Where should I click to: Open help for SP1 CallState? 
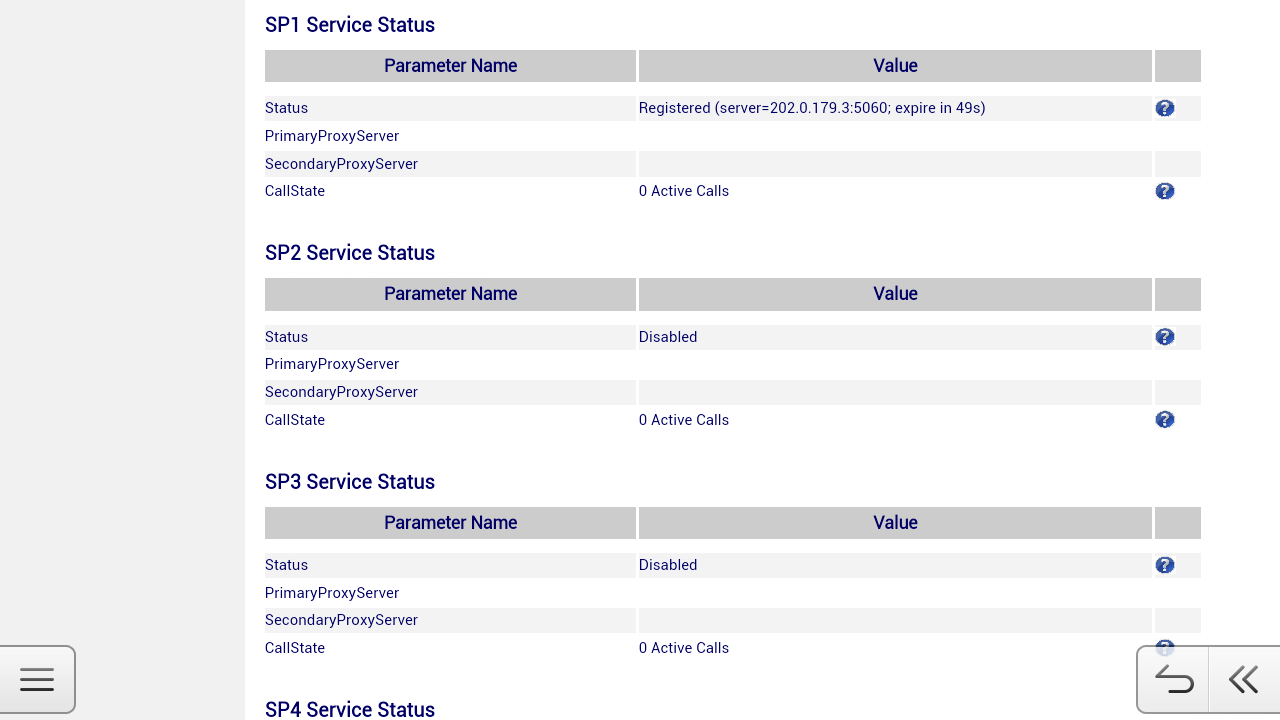(x=1165, y=191)
